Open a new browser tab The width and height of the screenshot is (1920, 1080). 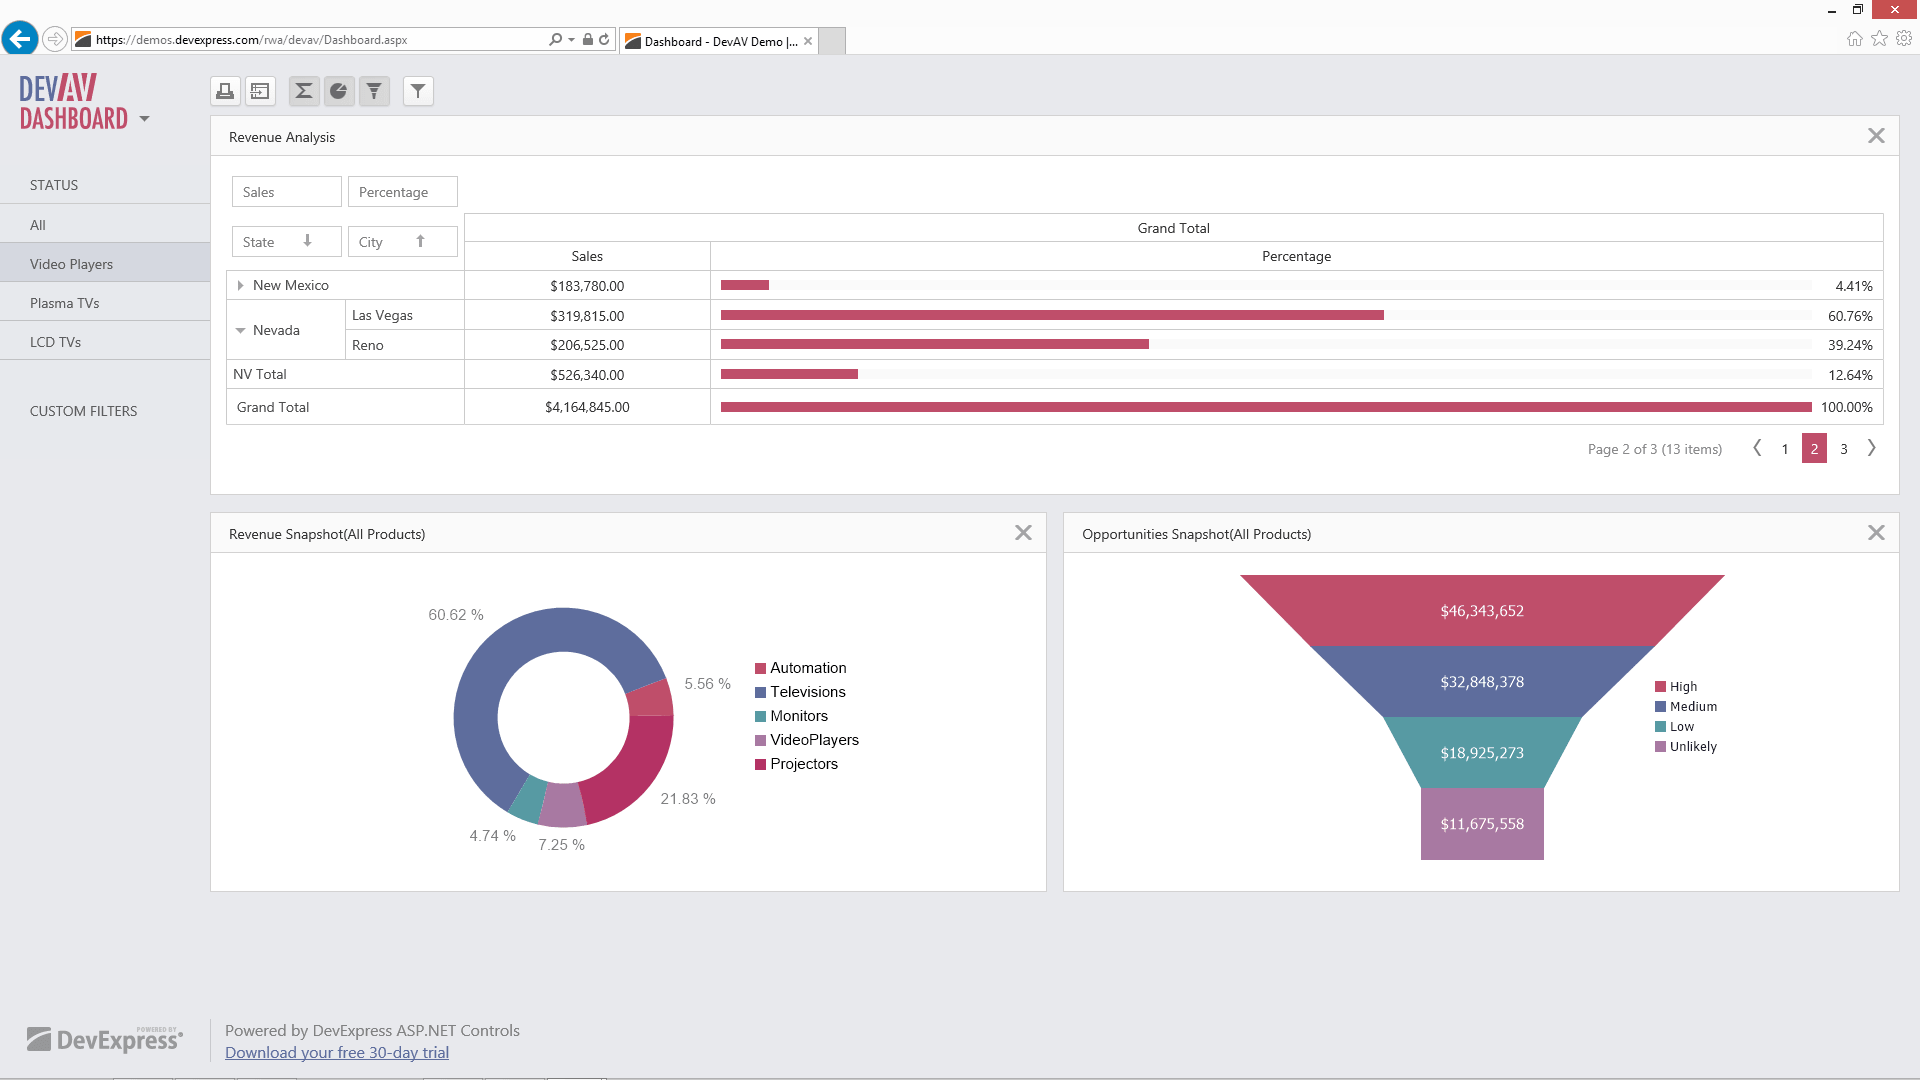pyautogui.click(x=832, y=41)
